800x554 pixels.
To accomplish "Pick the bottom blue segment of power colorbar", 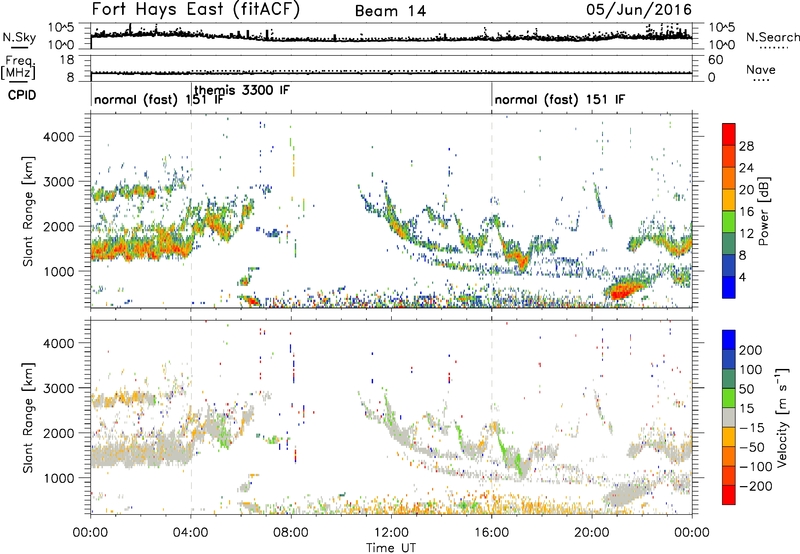I will coord(729,287).
